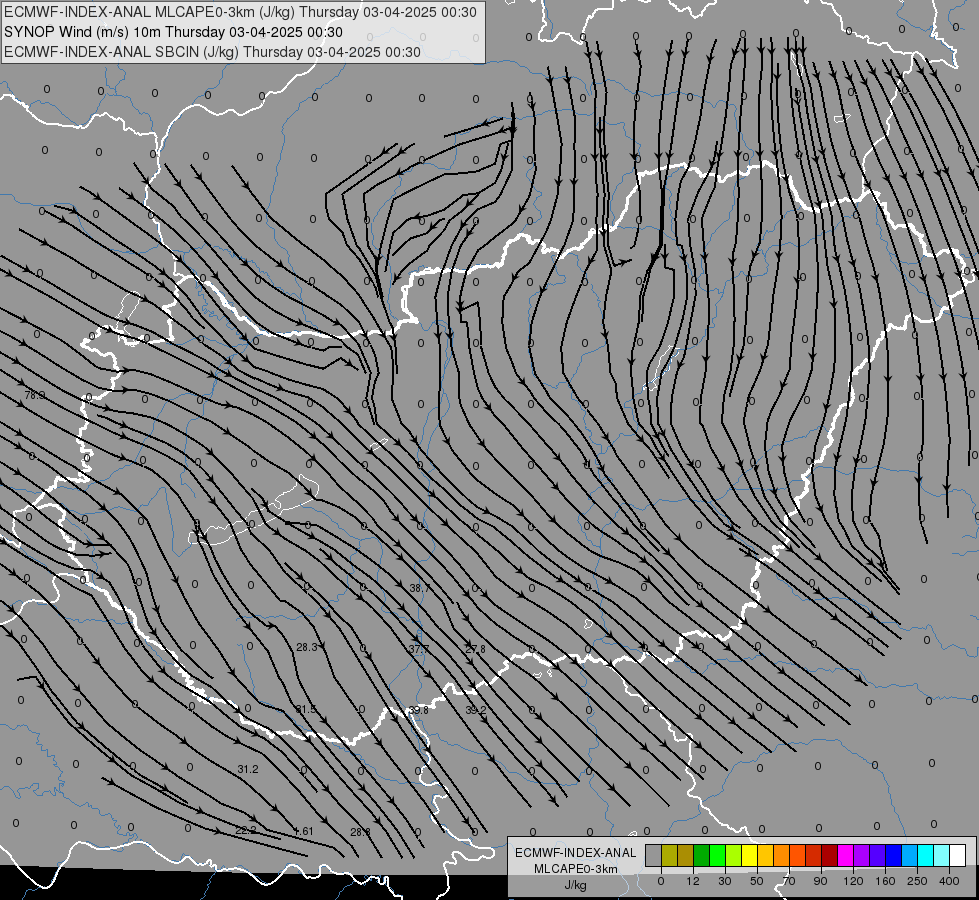
Task: Select legend tick value 250
Action: (917, 881)
